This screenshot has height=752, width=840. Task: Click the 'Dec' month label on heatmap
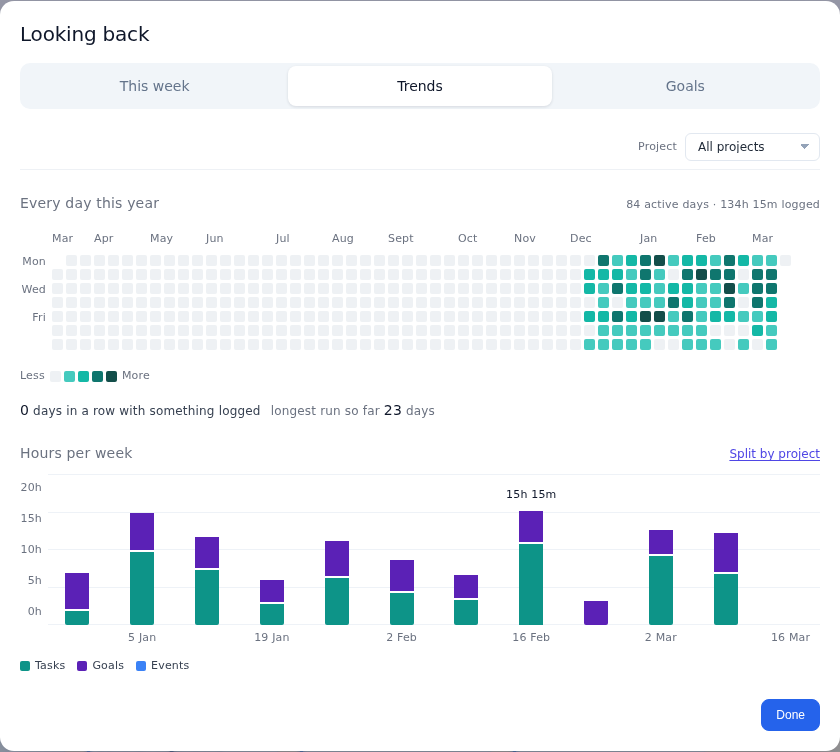pyautogui.click(x=581, y=238)
